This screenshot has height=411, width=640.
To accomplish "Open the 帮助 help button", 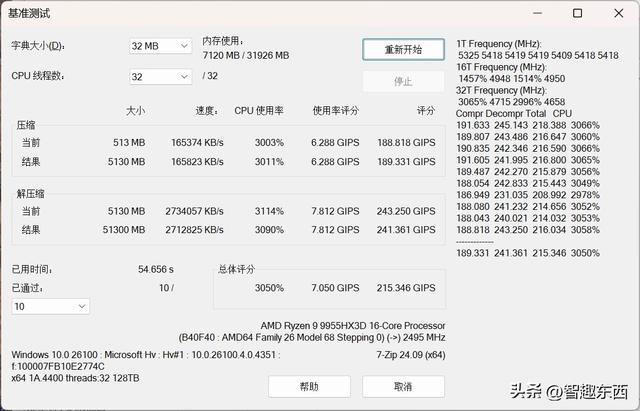I will tap(309, 386).
